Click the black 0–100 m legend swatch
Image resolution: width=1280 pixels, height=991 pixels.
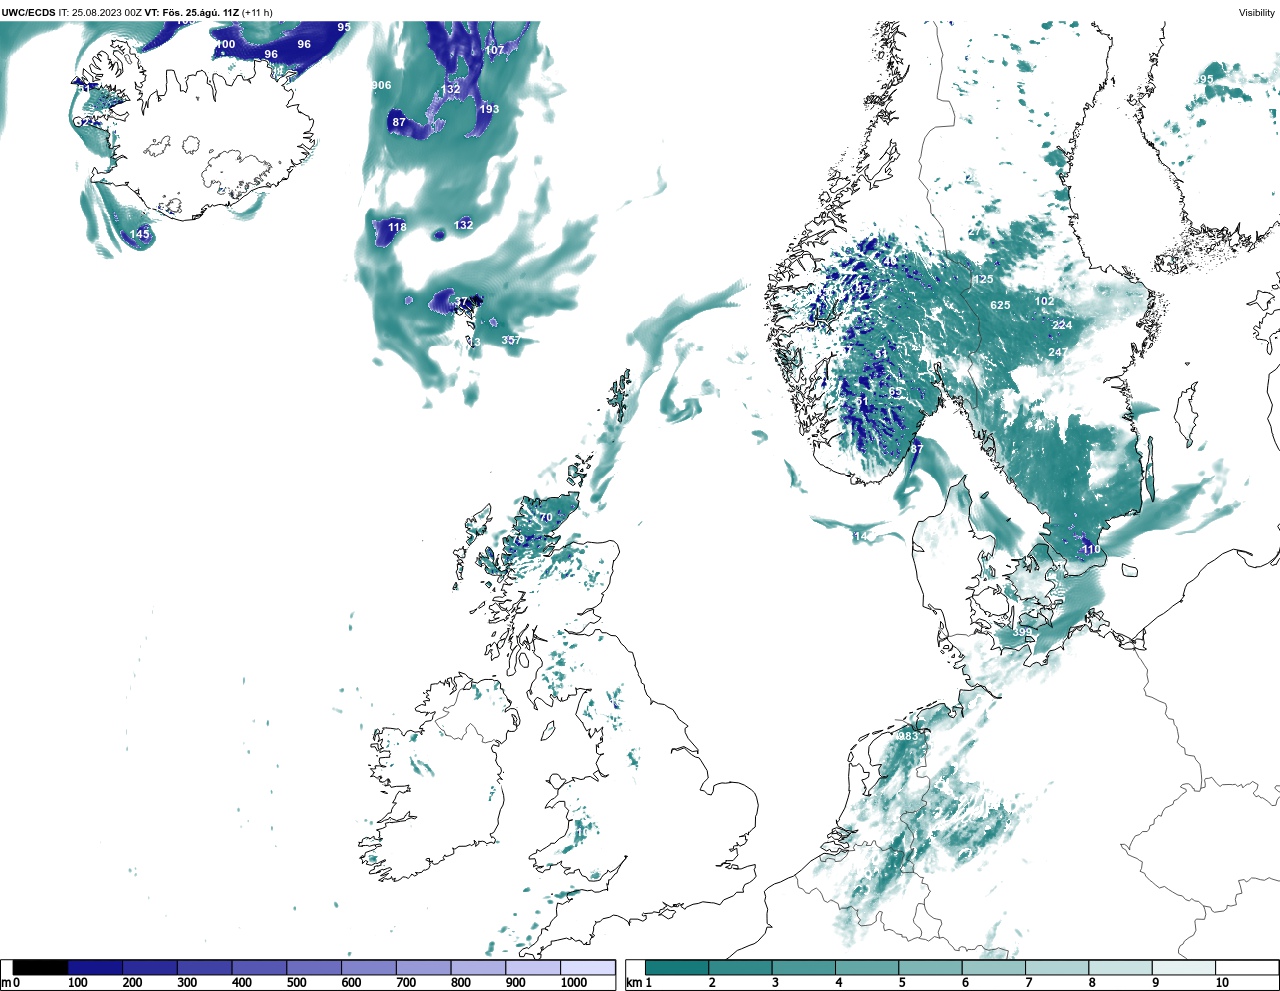pyautogui.click(x=40, y=967)
